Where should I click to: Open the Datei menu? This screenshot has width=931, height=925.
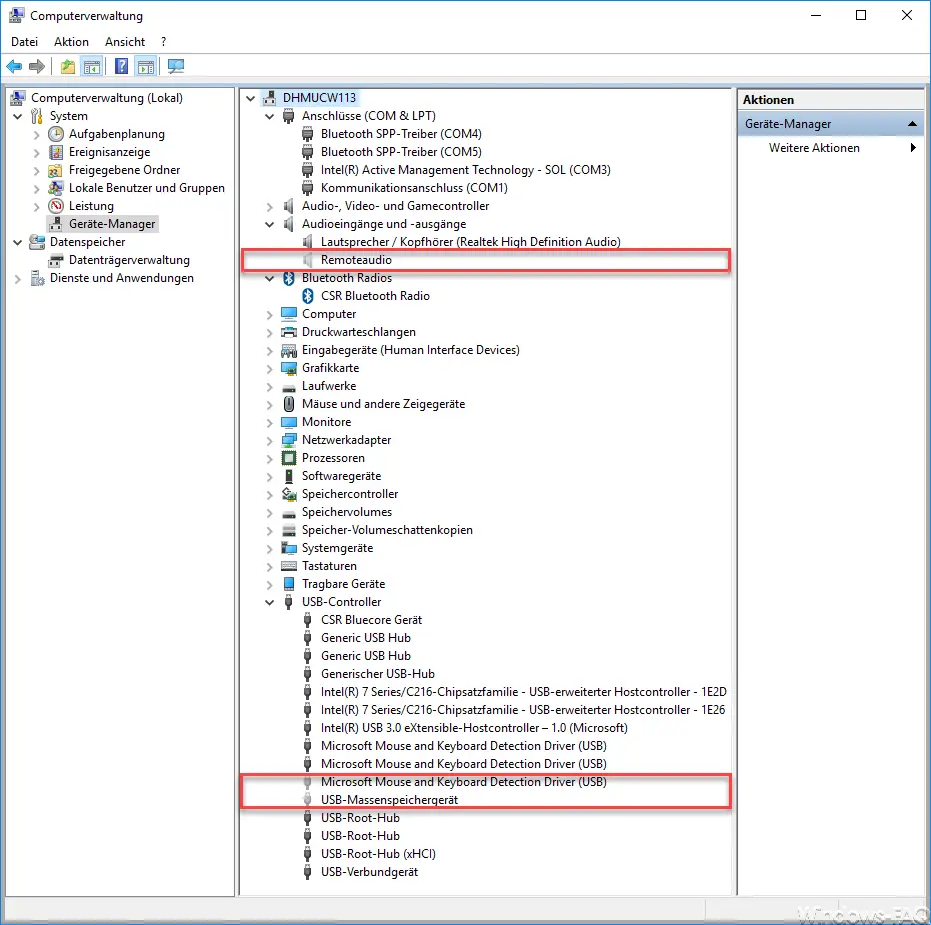click(24, 42)
